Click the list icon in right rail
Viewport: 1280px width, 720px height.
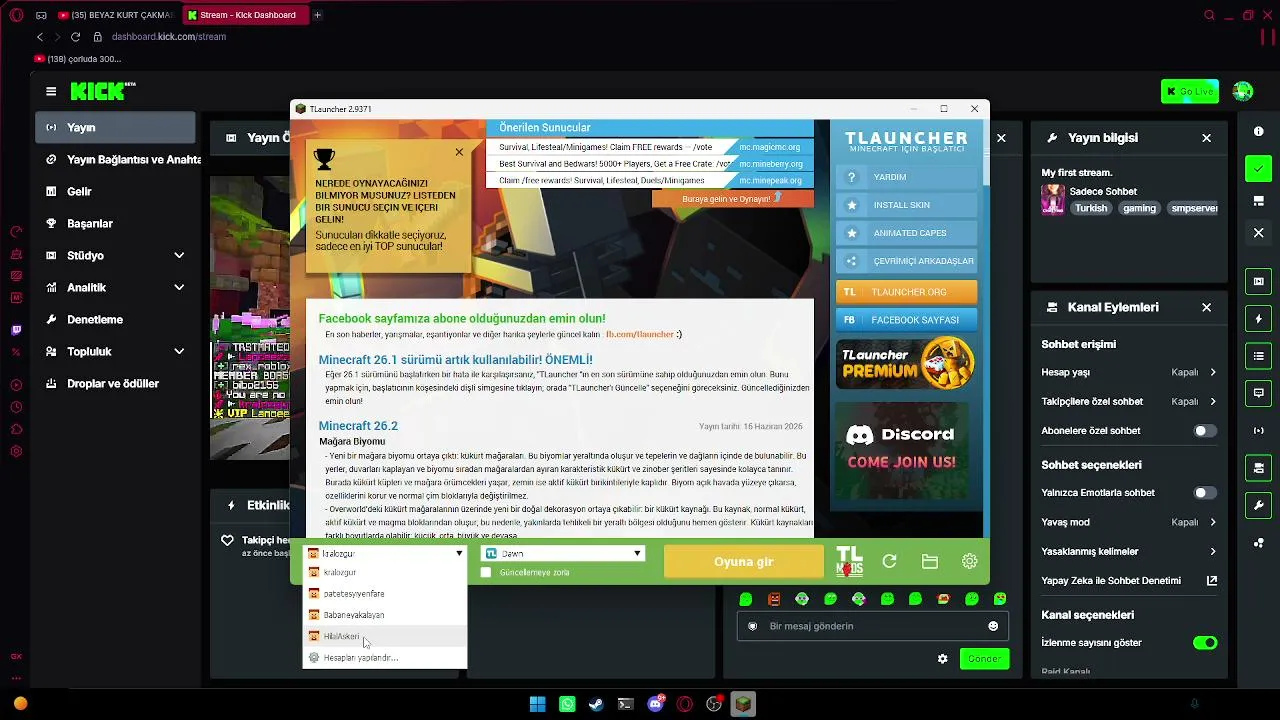(1259, 356)
